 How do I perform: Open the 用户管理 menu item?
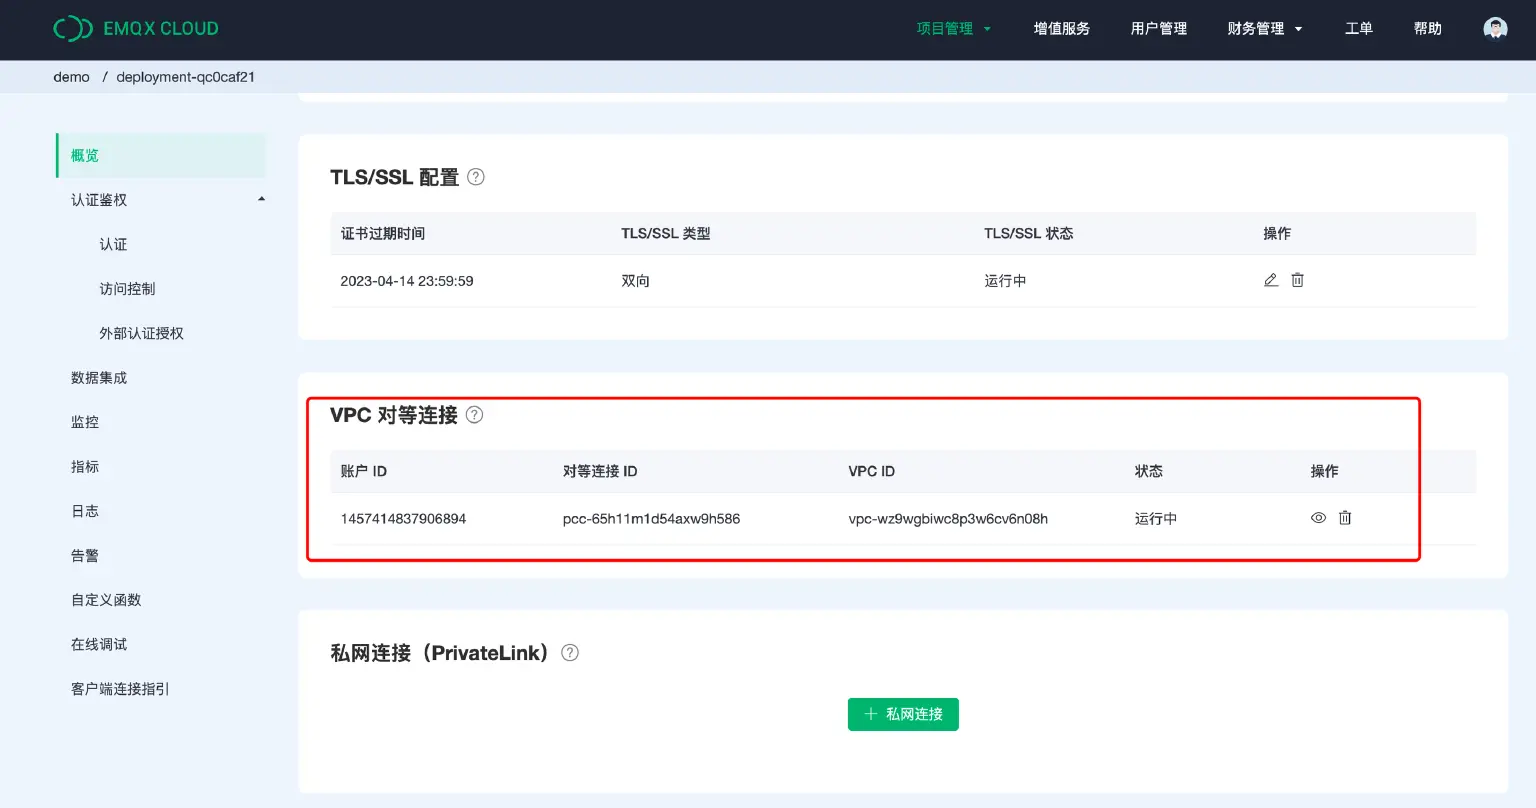[x=1158, y=28]
